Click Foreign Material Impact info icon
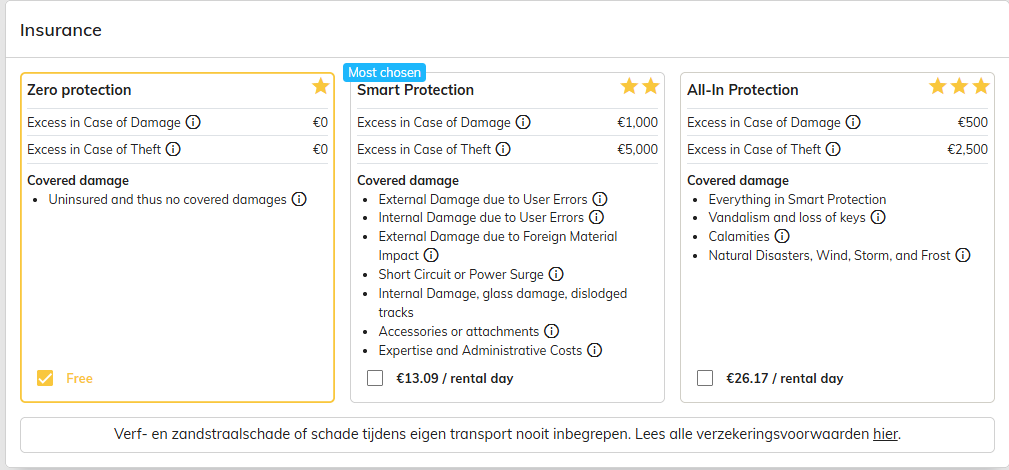Viewport: 1009px width, 470px height. (x=431, y=255)
